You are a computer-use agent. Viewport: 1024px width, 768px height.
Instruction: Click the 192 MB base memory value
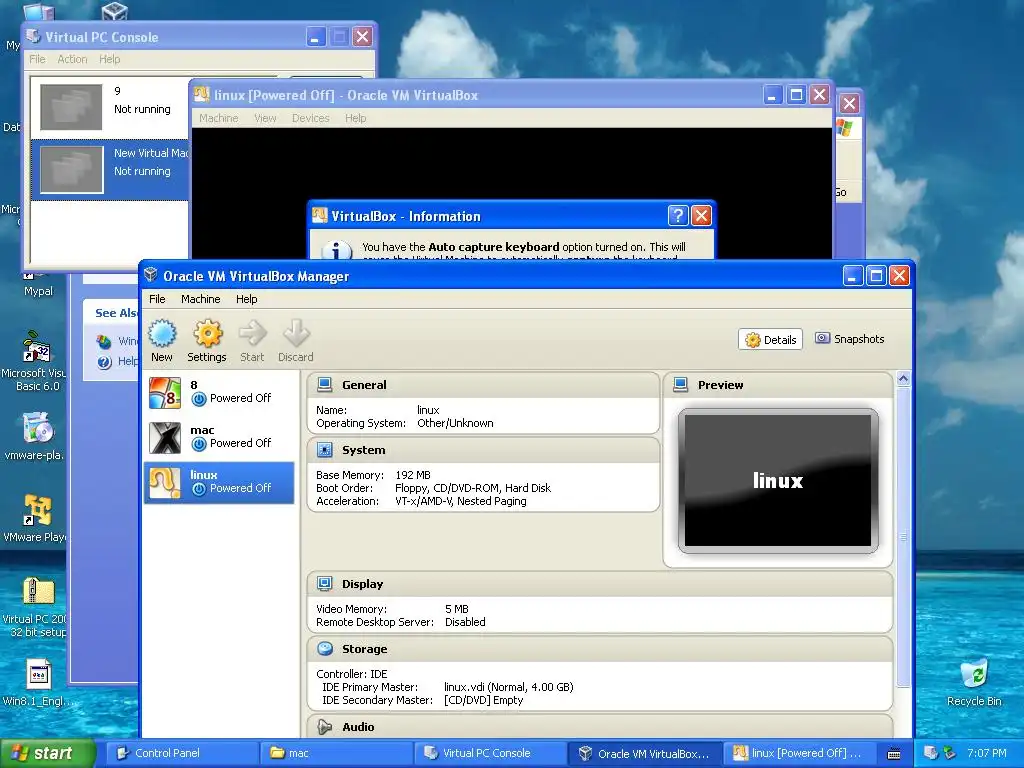[x=413, y=475]
